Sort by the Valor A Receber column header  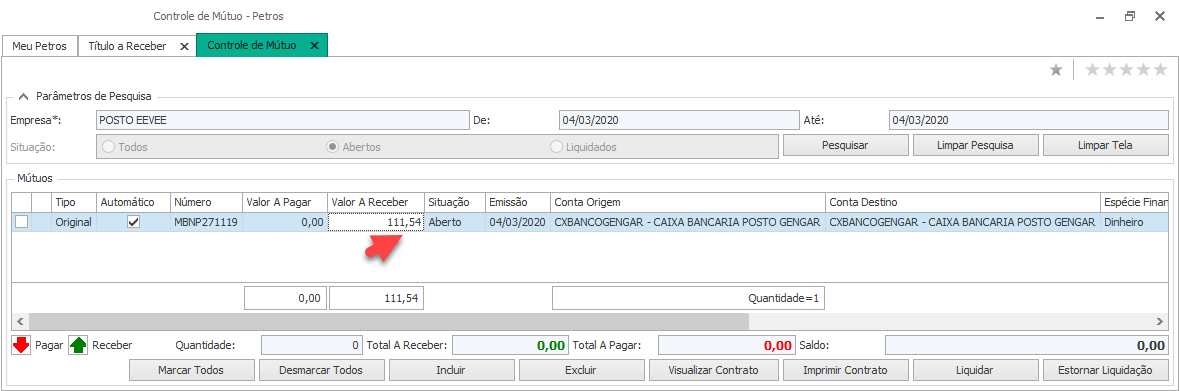(x=376, y=202)
